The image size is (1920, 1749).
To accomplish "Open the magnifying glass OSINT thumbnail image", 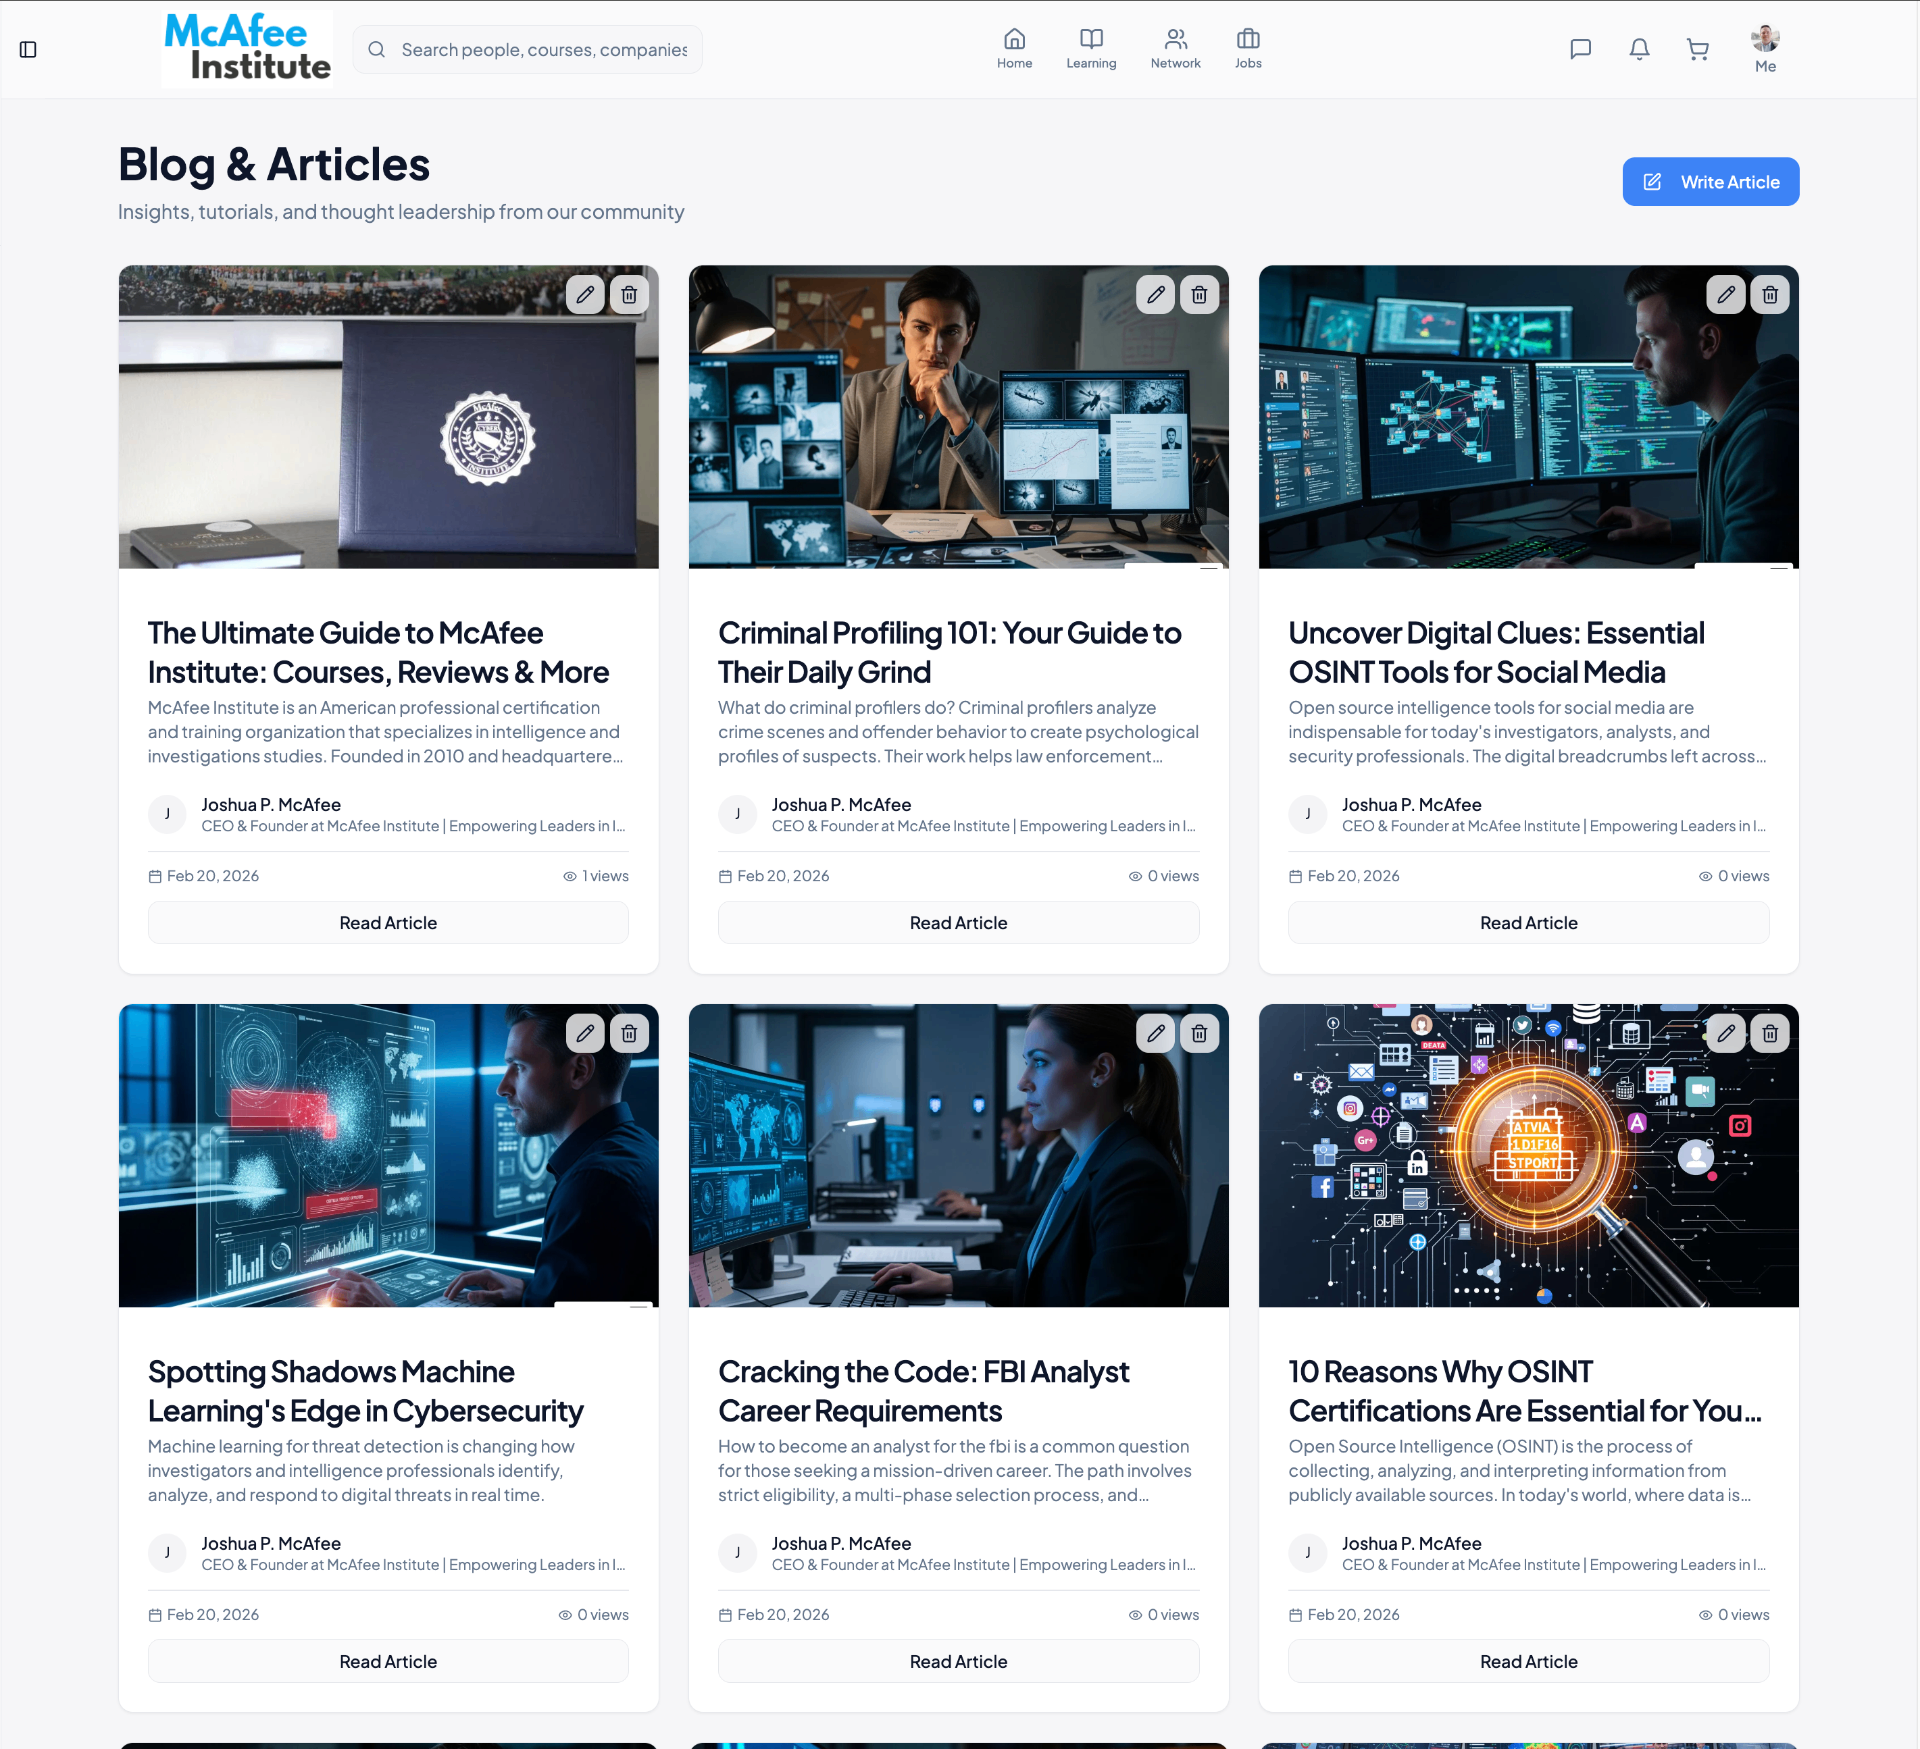I will click(1529, 1156).
